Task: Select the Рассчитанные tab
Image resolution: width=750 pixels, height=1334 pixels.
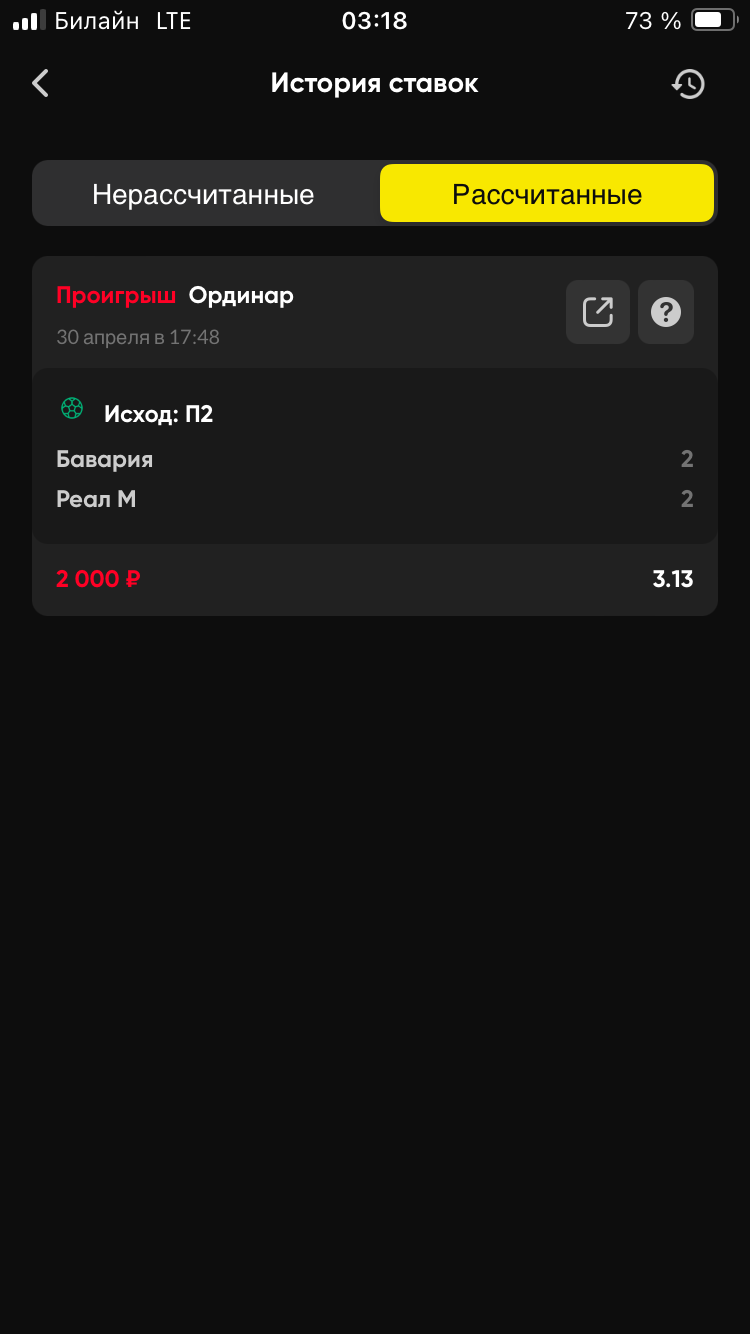Action: tap(547, 194)
